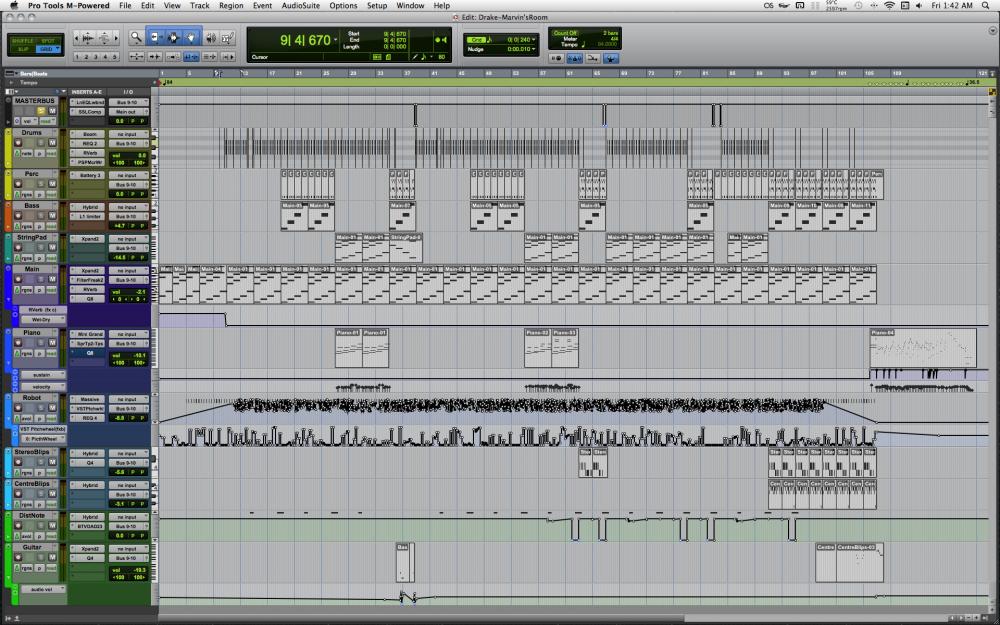Image resolution: width=1000 pixels, height=625 pixels.
Task: Select the Scrubber speaker tool
Action: [x=208, y=38]
